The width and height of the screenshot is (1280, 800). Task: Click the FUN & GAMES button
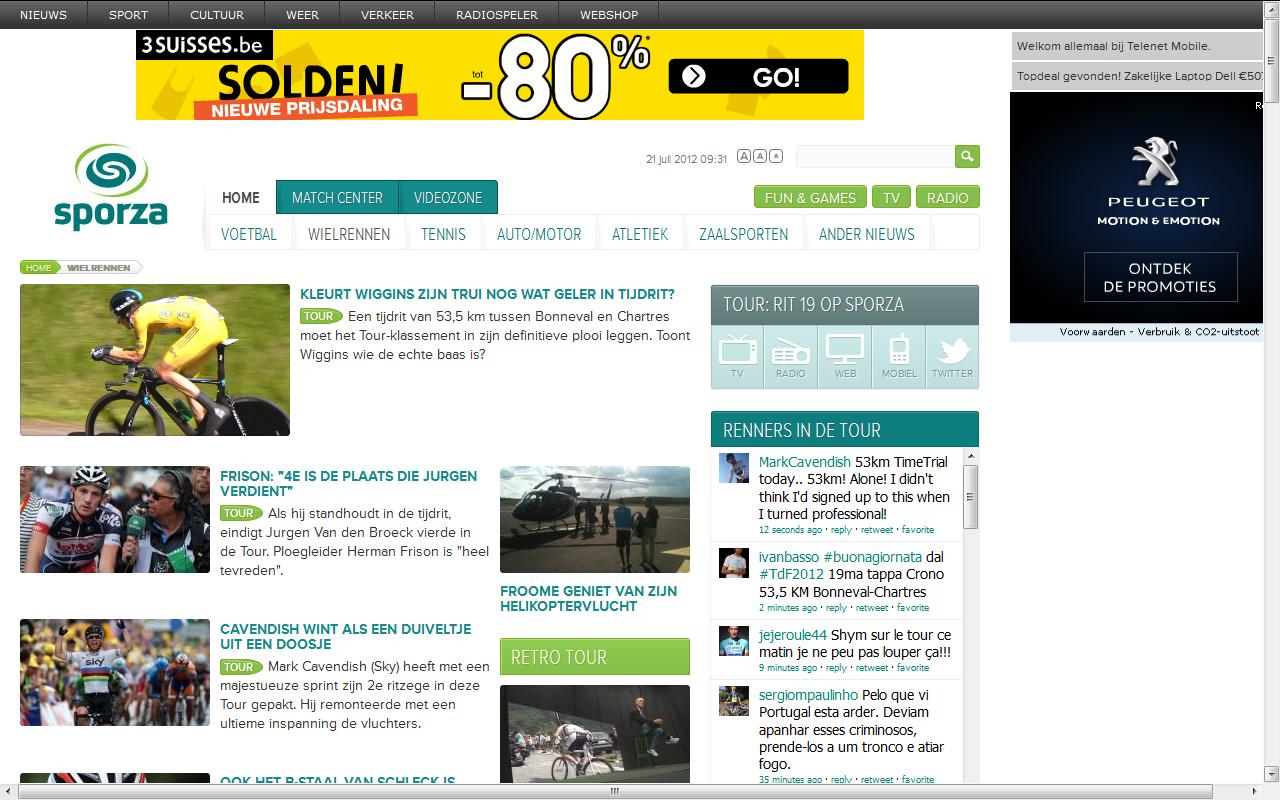click(810, 197)
